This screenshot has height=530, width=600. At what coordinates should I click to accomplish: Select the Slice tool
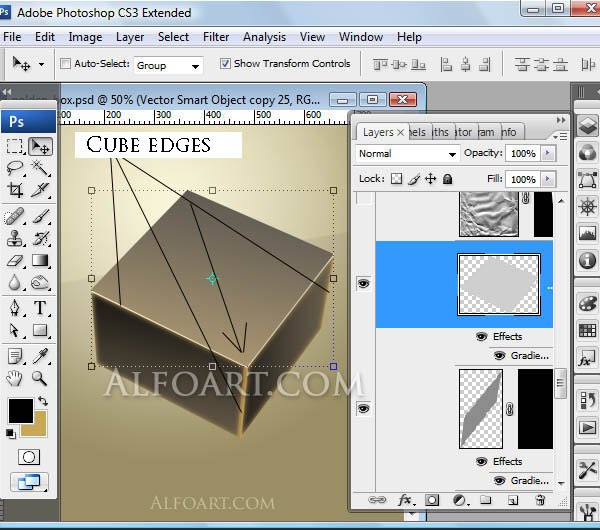(x=40, y=190)
